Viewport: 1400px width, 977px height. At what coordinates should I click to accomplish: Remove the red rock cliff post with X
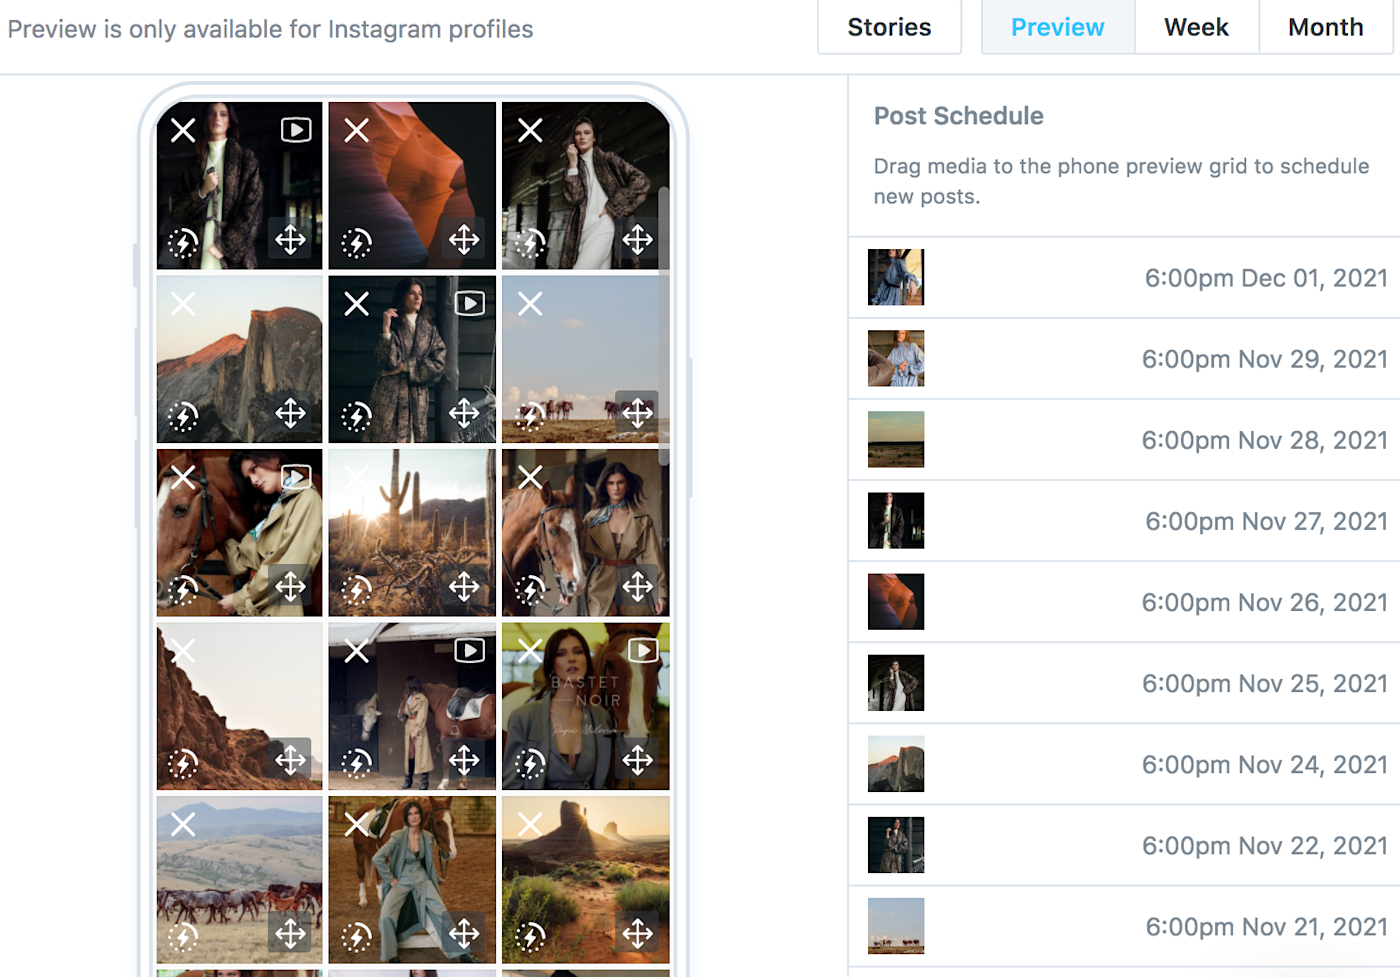(183, 651)
